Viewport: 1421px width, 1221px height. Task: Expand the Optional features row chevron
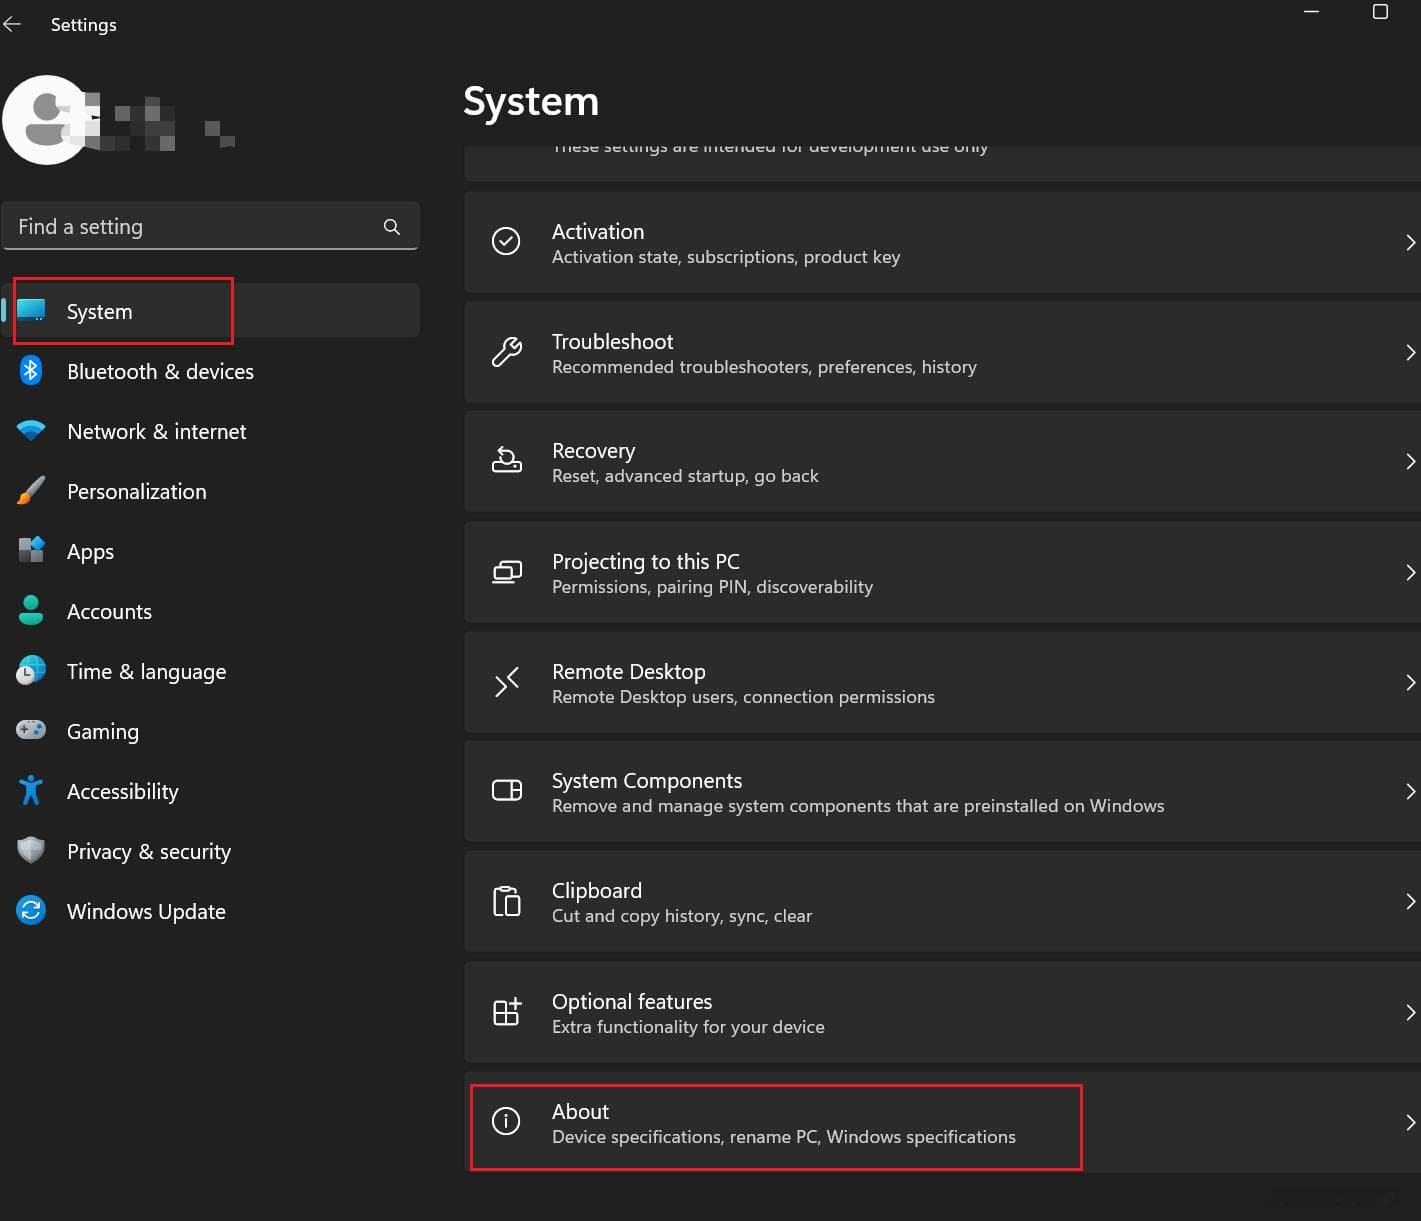(1410, 1012)
